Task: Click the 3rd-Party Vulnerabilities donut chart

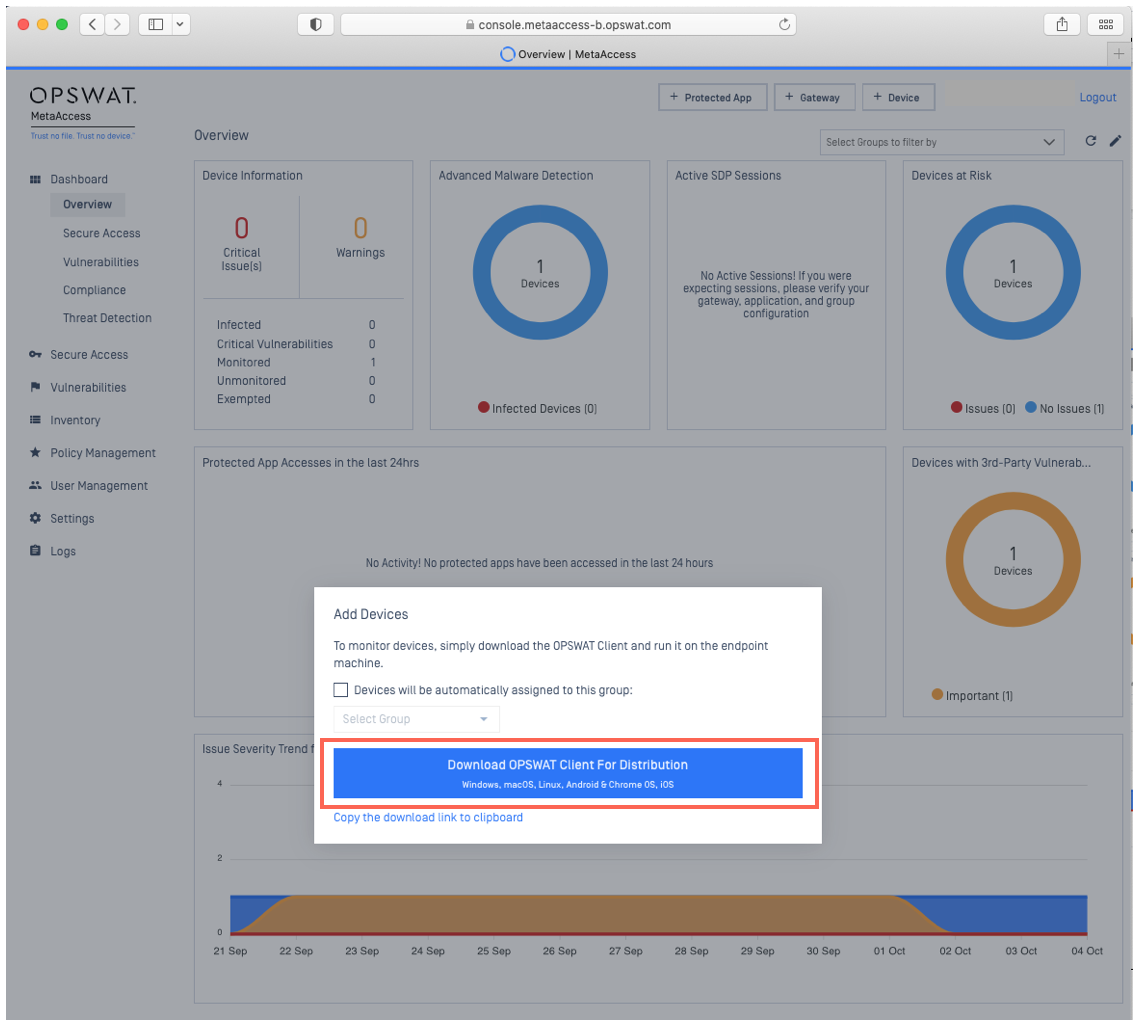Action: pyautogui.click(x=1013, y=560)
